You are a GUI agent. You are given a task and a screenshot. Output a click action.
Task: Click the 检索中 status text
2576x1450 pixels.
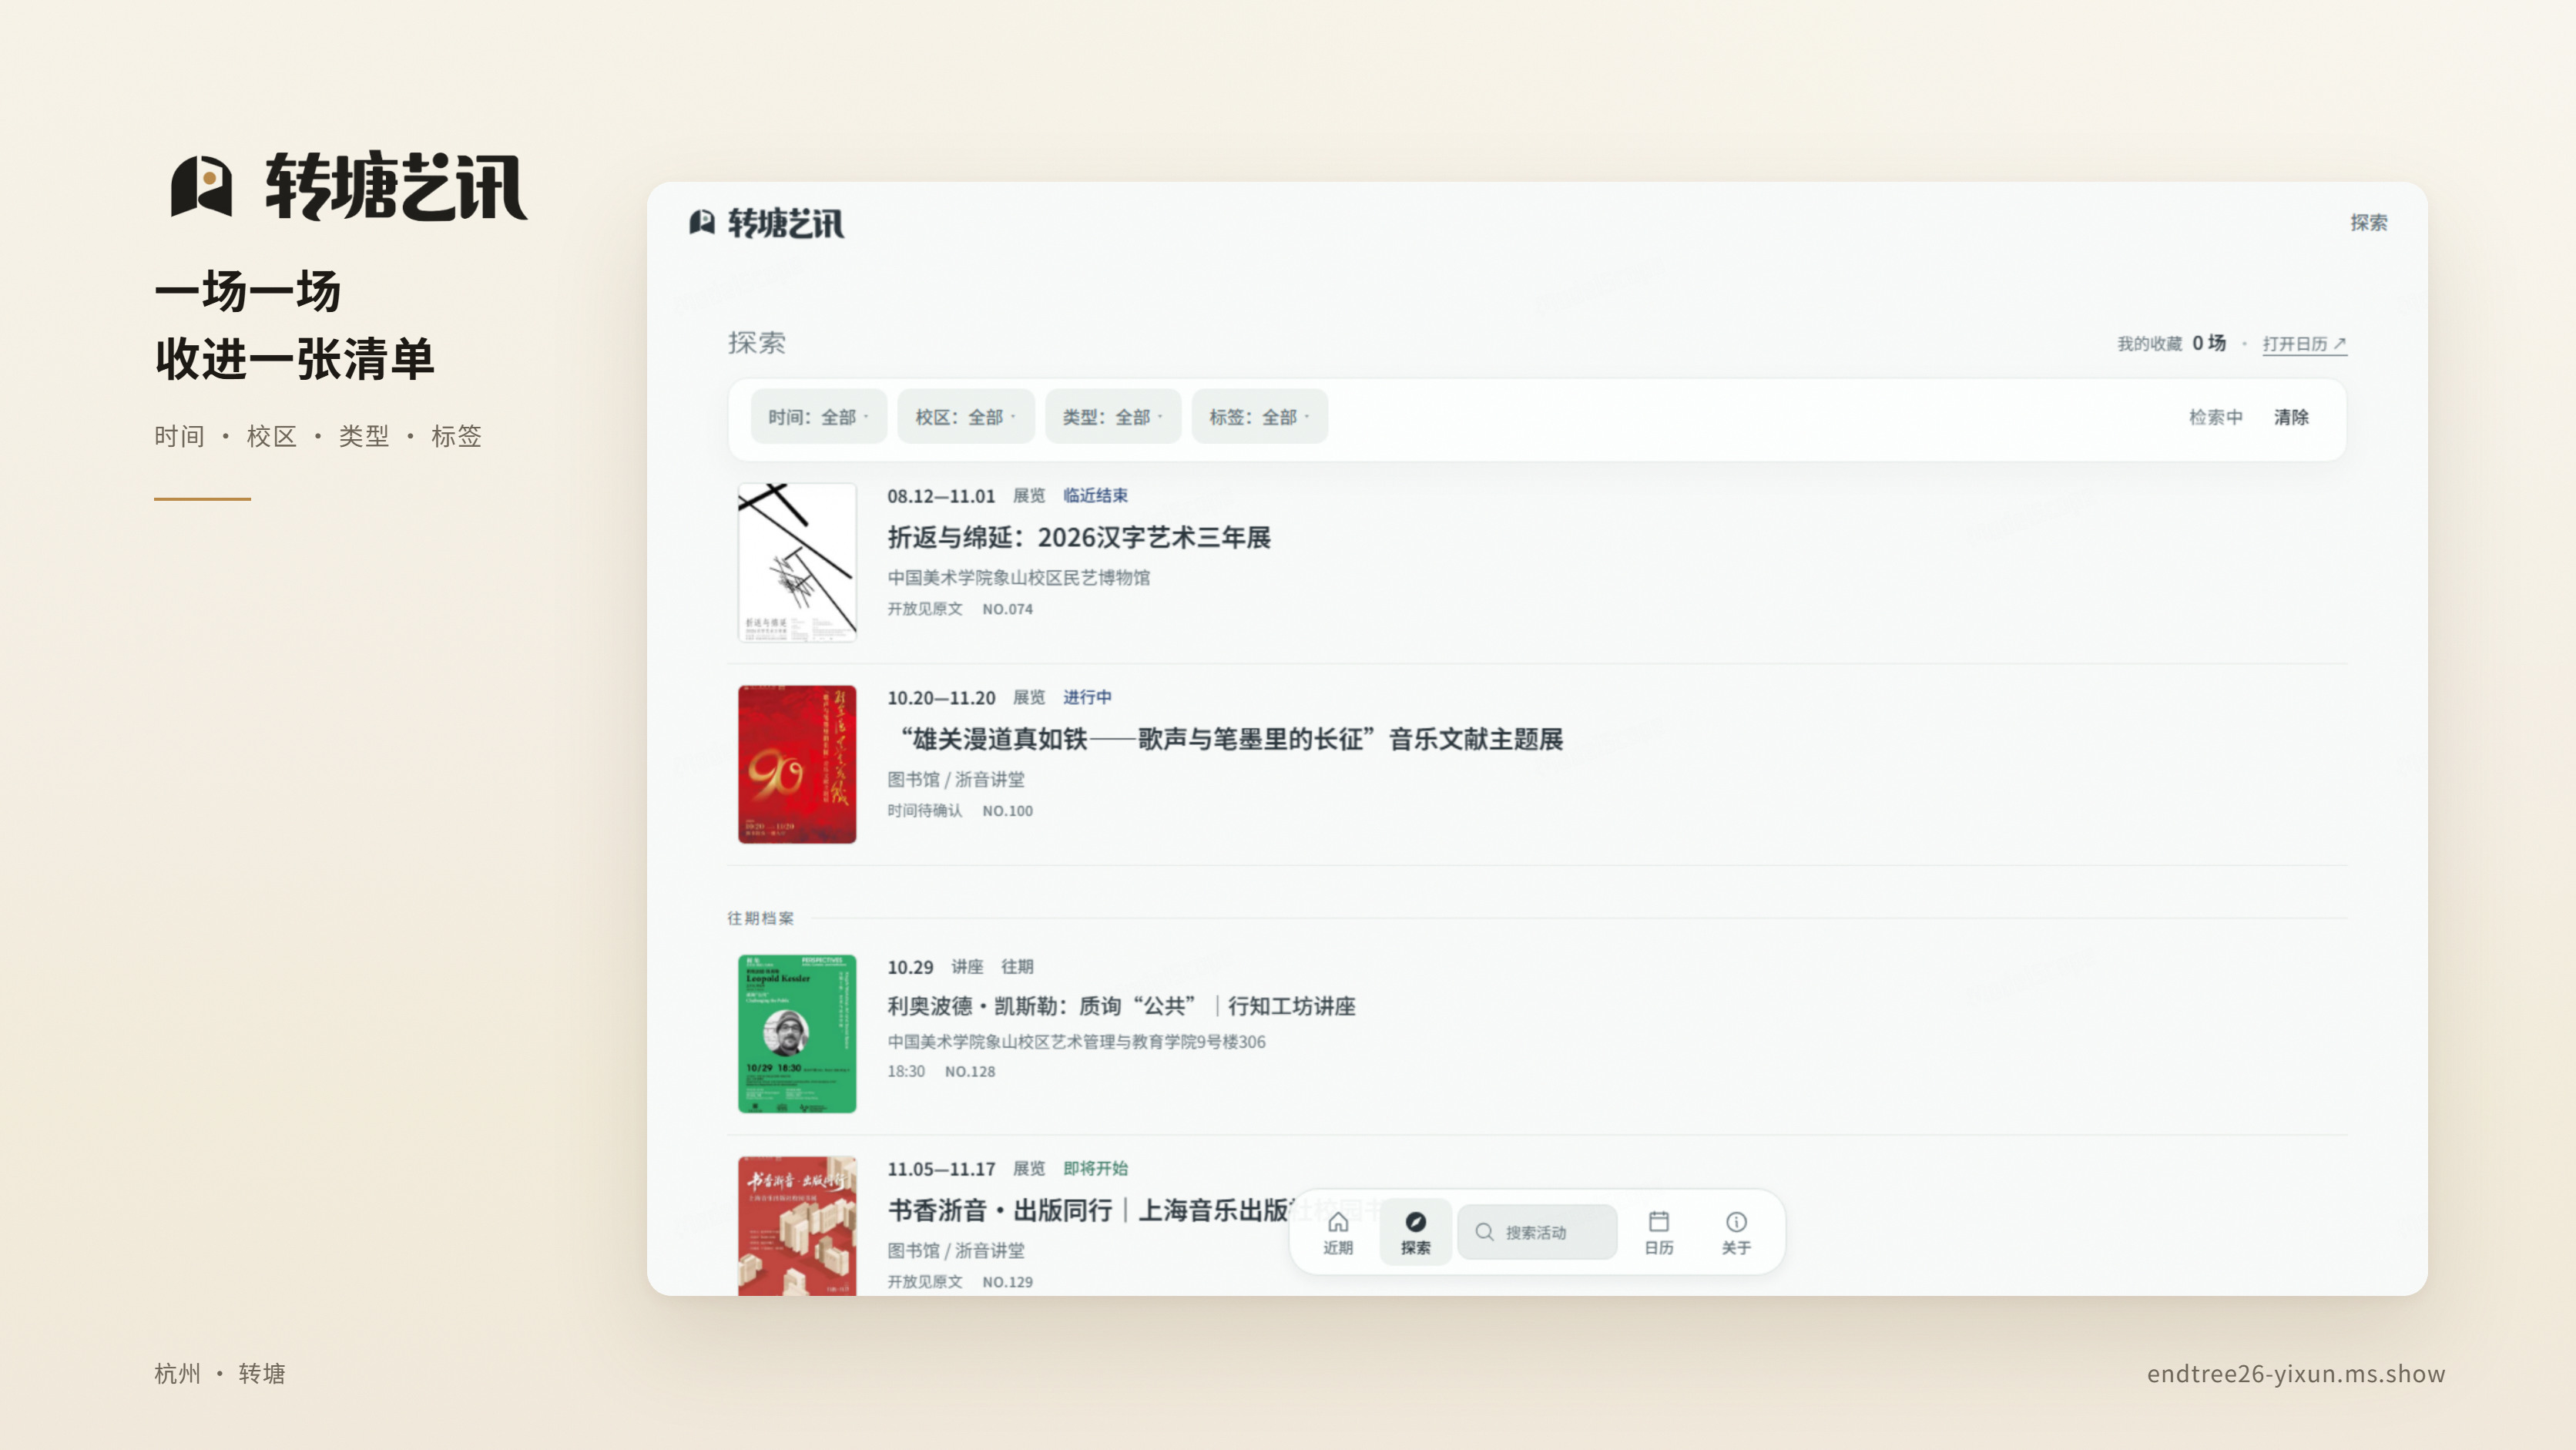pos(2215,417)
